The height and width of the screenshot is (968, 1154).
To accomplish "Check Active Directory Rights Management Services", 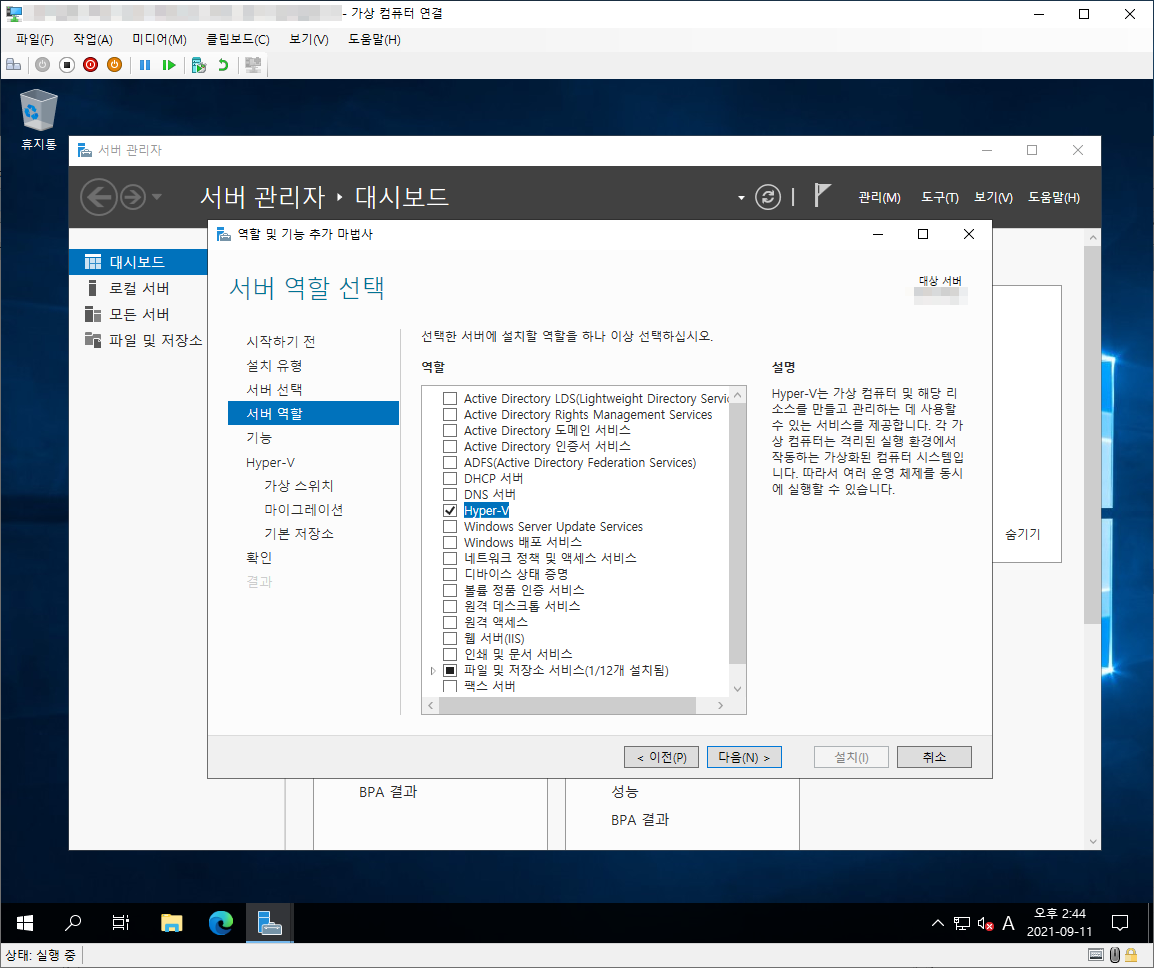I will tap(450, 414).
